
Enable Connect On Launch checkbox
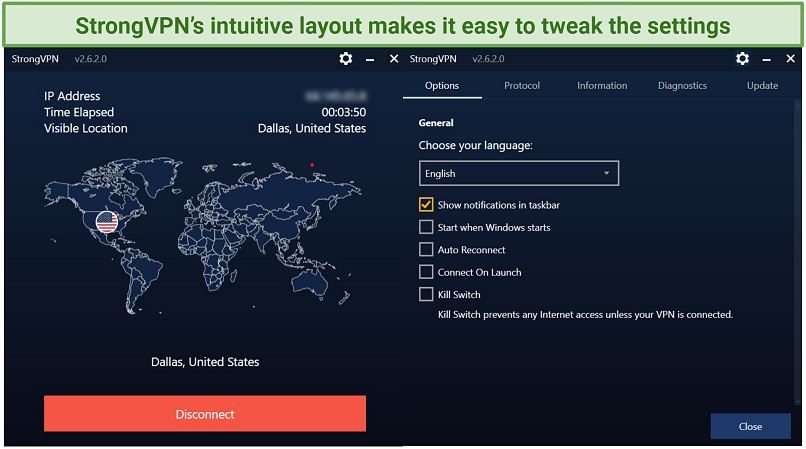(426, 272)
